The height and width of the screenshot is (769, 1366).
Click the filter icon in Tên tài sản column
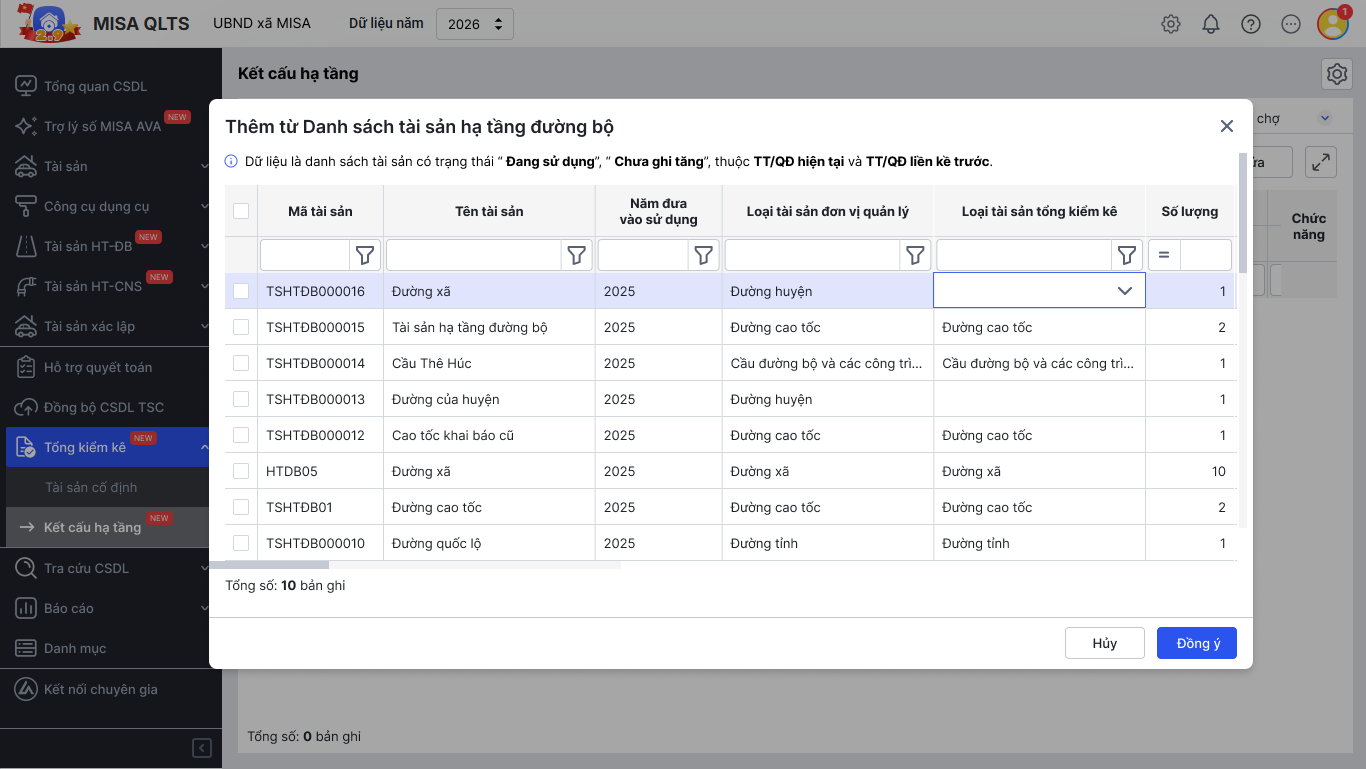pos(577,255)
